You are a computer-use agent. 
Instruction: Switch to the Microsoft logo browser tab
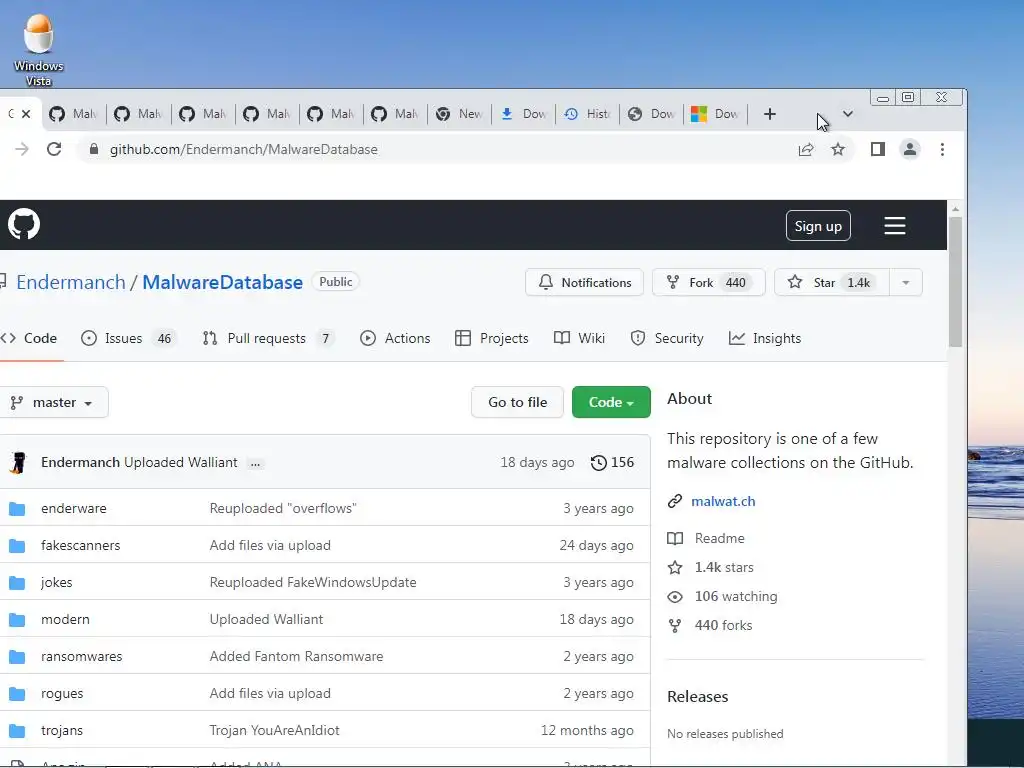point(715,114)
